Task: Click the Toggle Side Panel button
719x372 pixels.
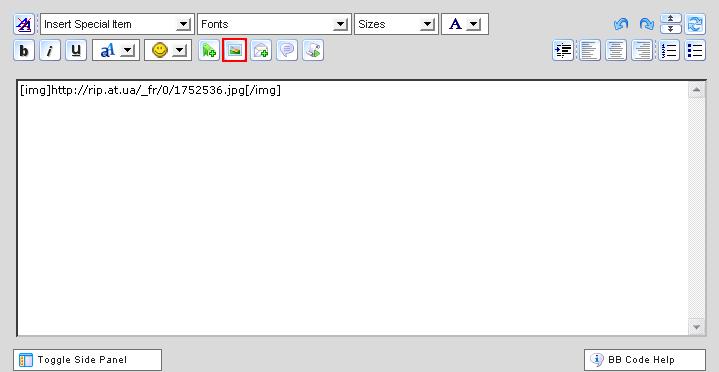Action: (x=88, y=360)
